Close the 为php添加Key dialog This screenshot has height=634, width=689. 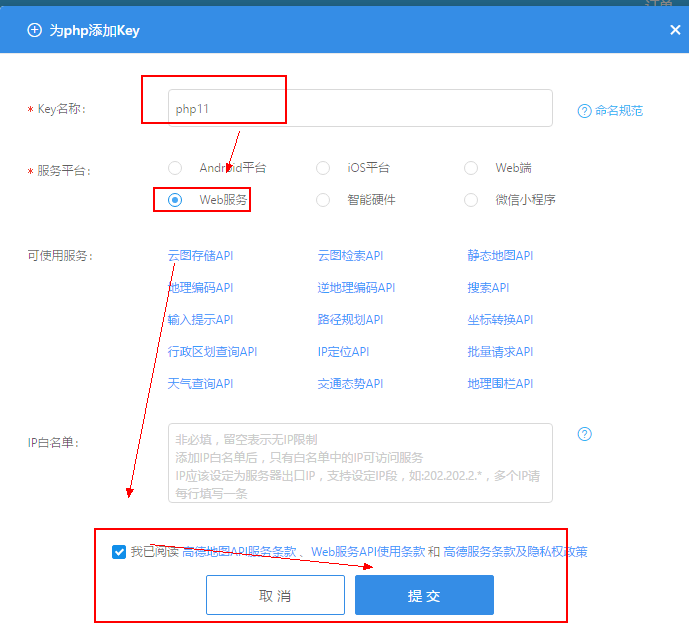tap(675, 30)
